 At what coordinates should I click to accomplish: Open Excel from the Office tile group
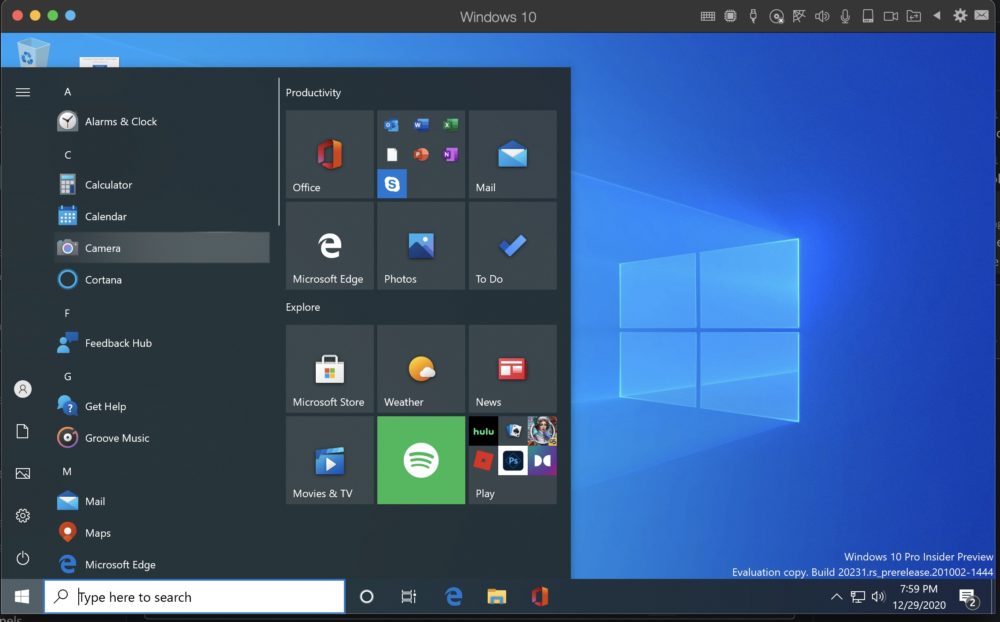click(x=450, y=124)
